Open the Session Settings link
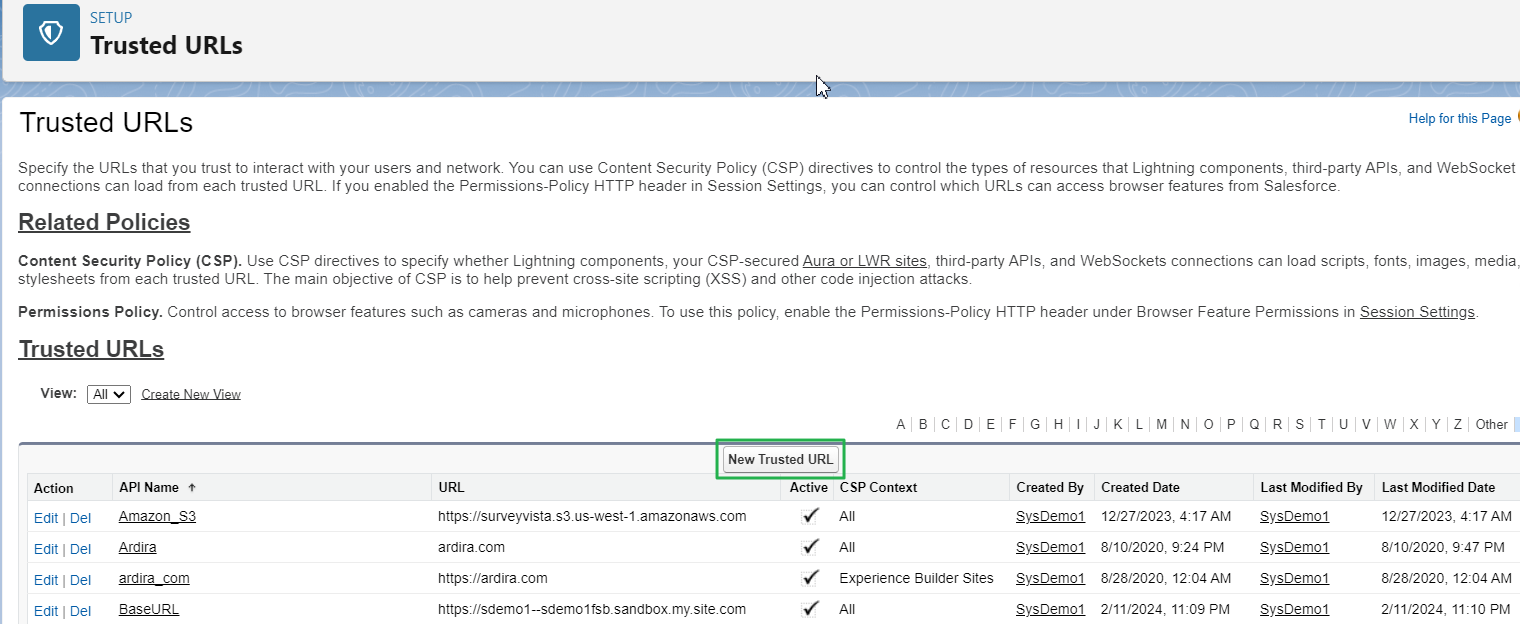 [1416, 311]
